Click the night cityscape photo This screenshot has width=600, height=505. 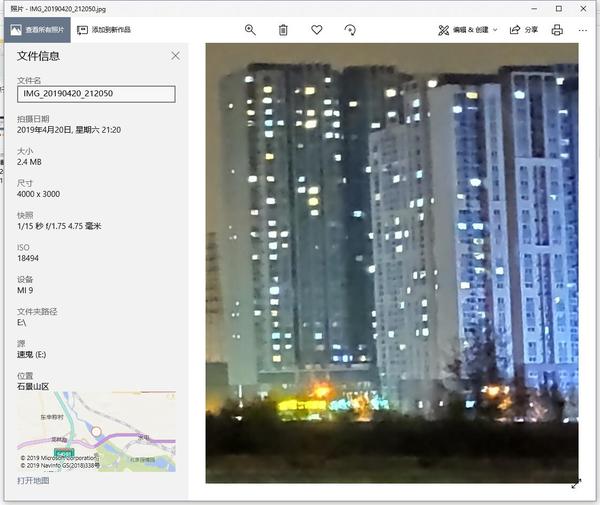[x=392, y=263]
